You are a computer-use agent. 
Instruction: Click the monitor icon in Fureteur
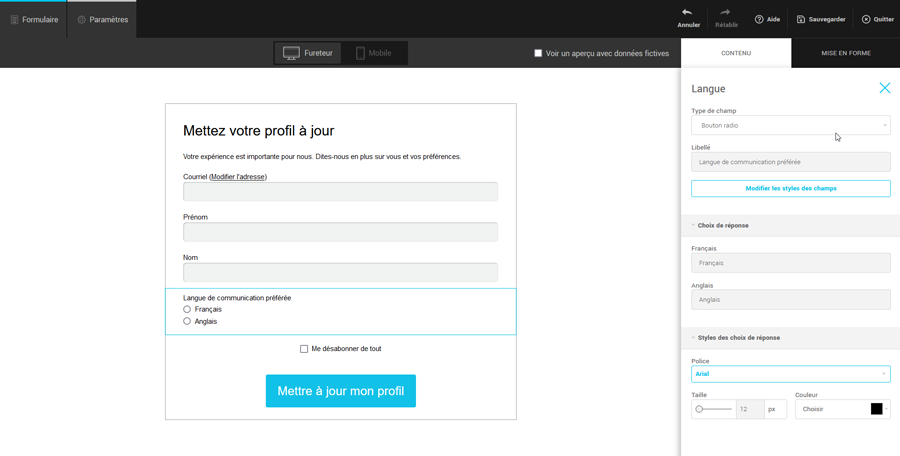coord(291,53)
